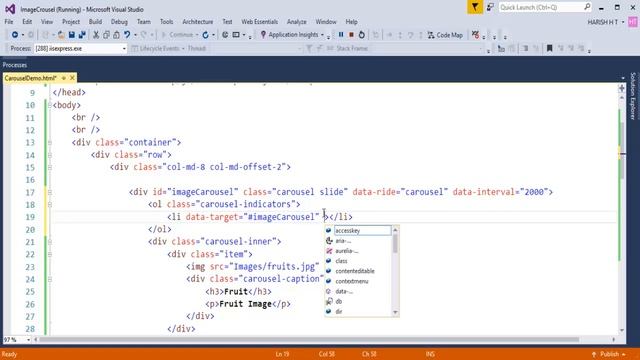Open the Tools menu
640x360 pixels.
[x=167, y=22]
